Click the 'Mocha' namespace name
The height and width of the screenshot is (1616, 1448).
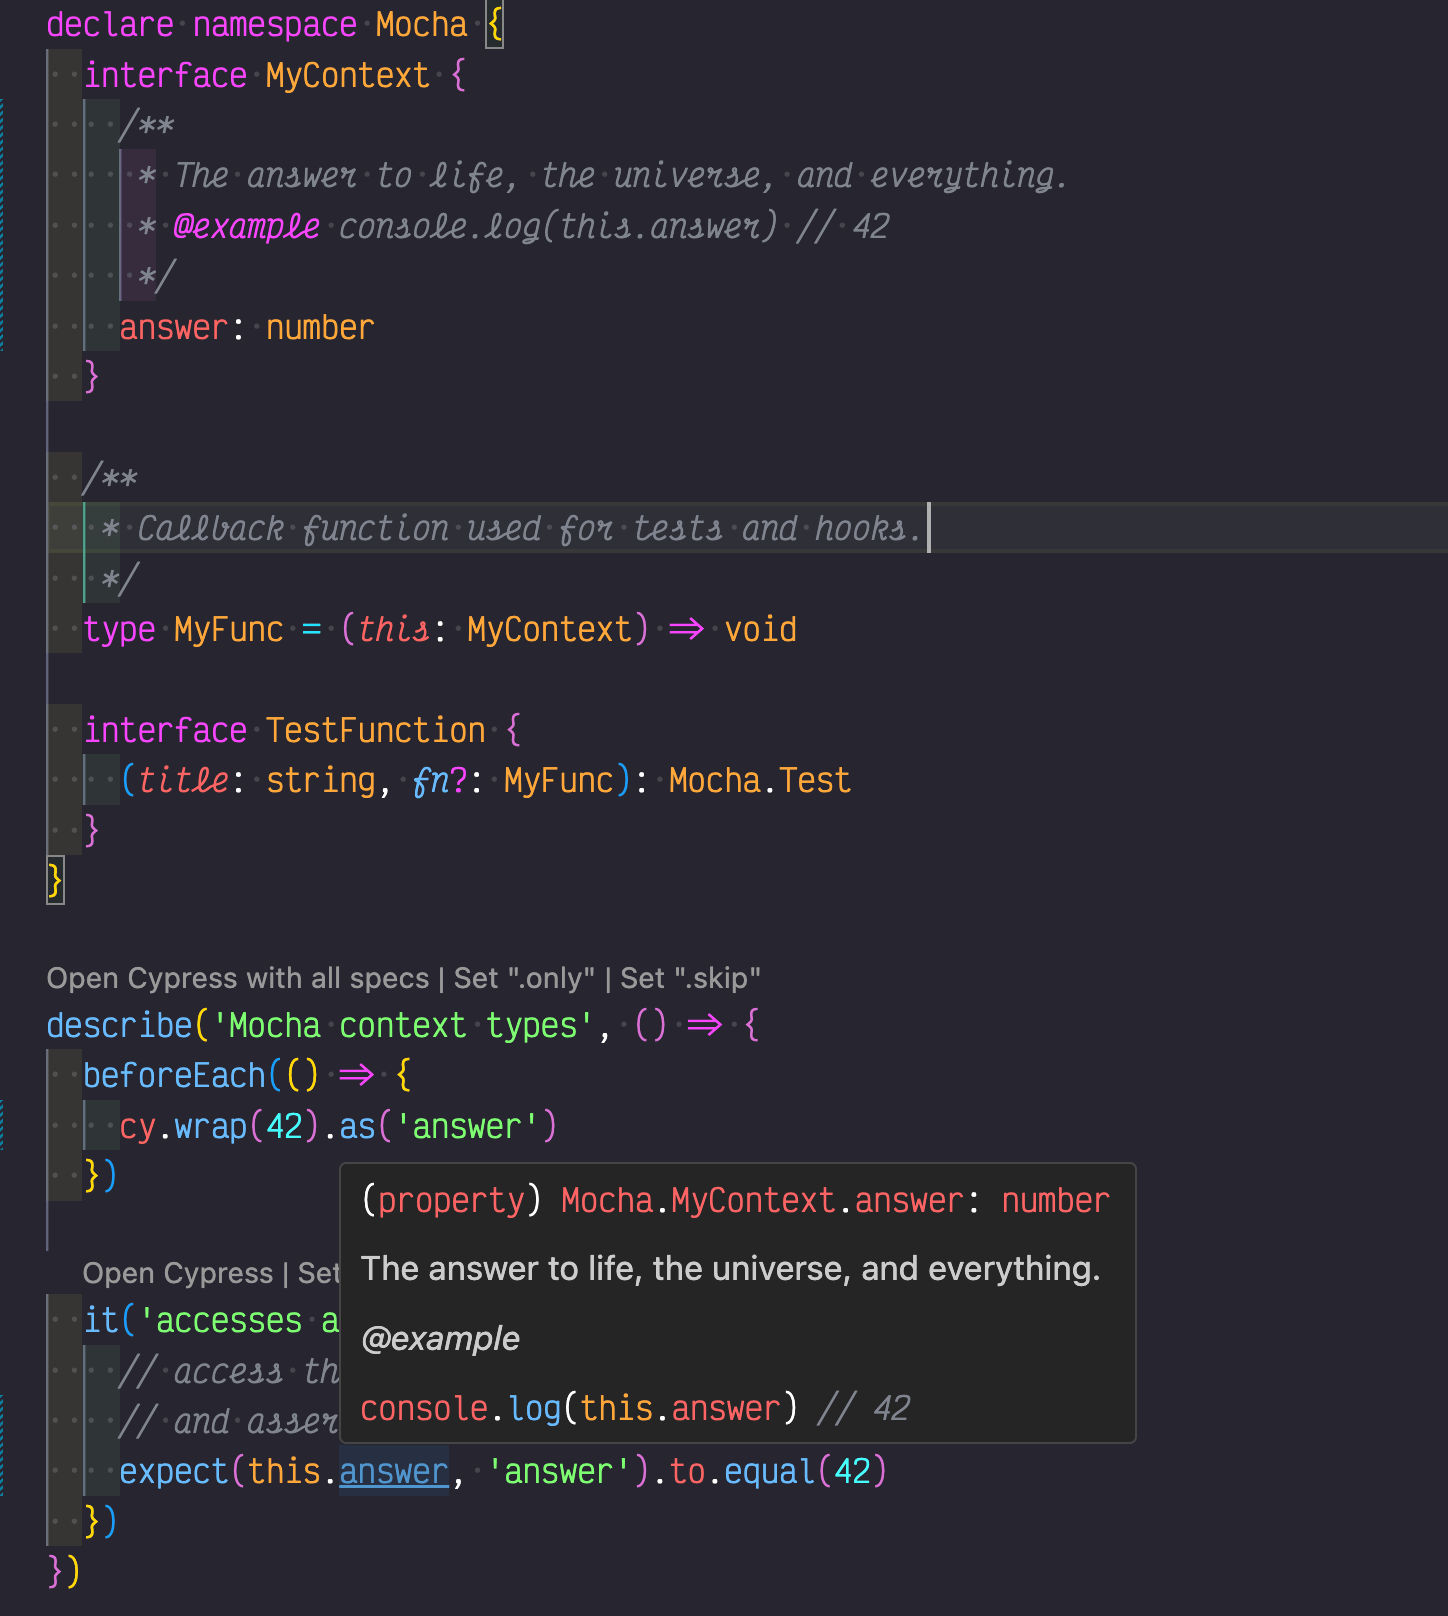pyautogui.click(x=421, y=25)
